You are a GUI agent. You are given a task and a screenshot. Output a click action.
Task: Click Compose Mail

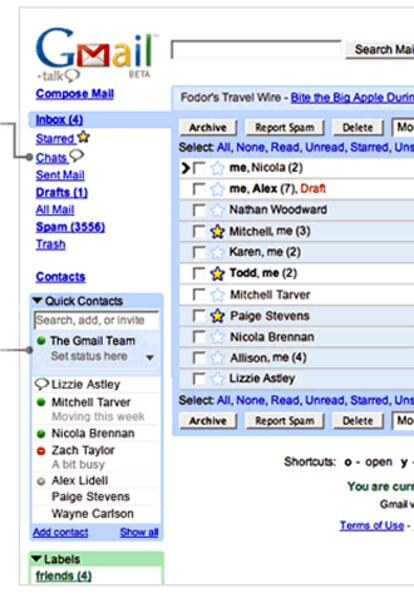click(75, 94)
